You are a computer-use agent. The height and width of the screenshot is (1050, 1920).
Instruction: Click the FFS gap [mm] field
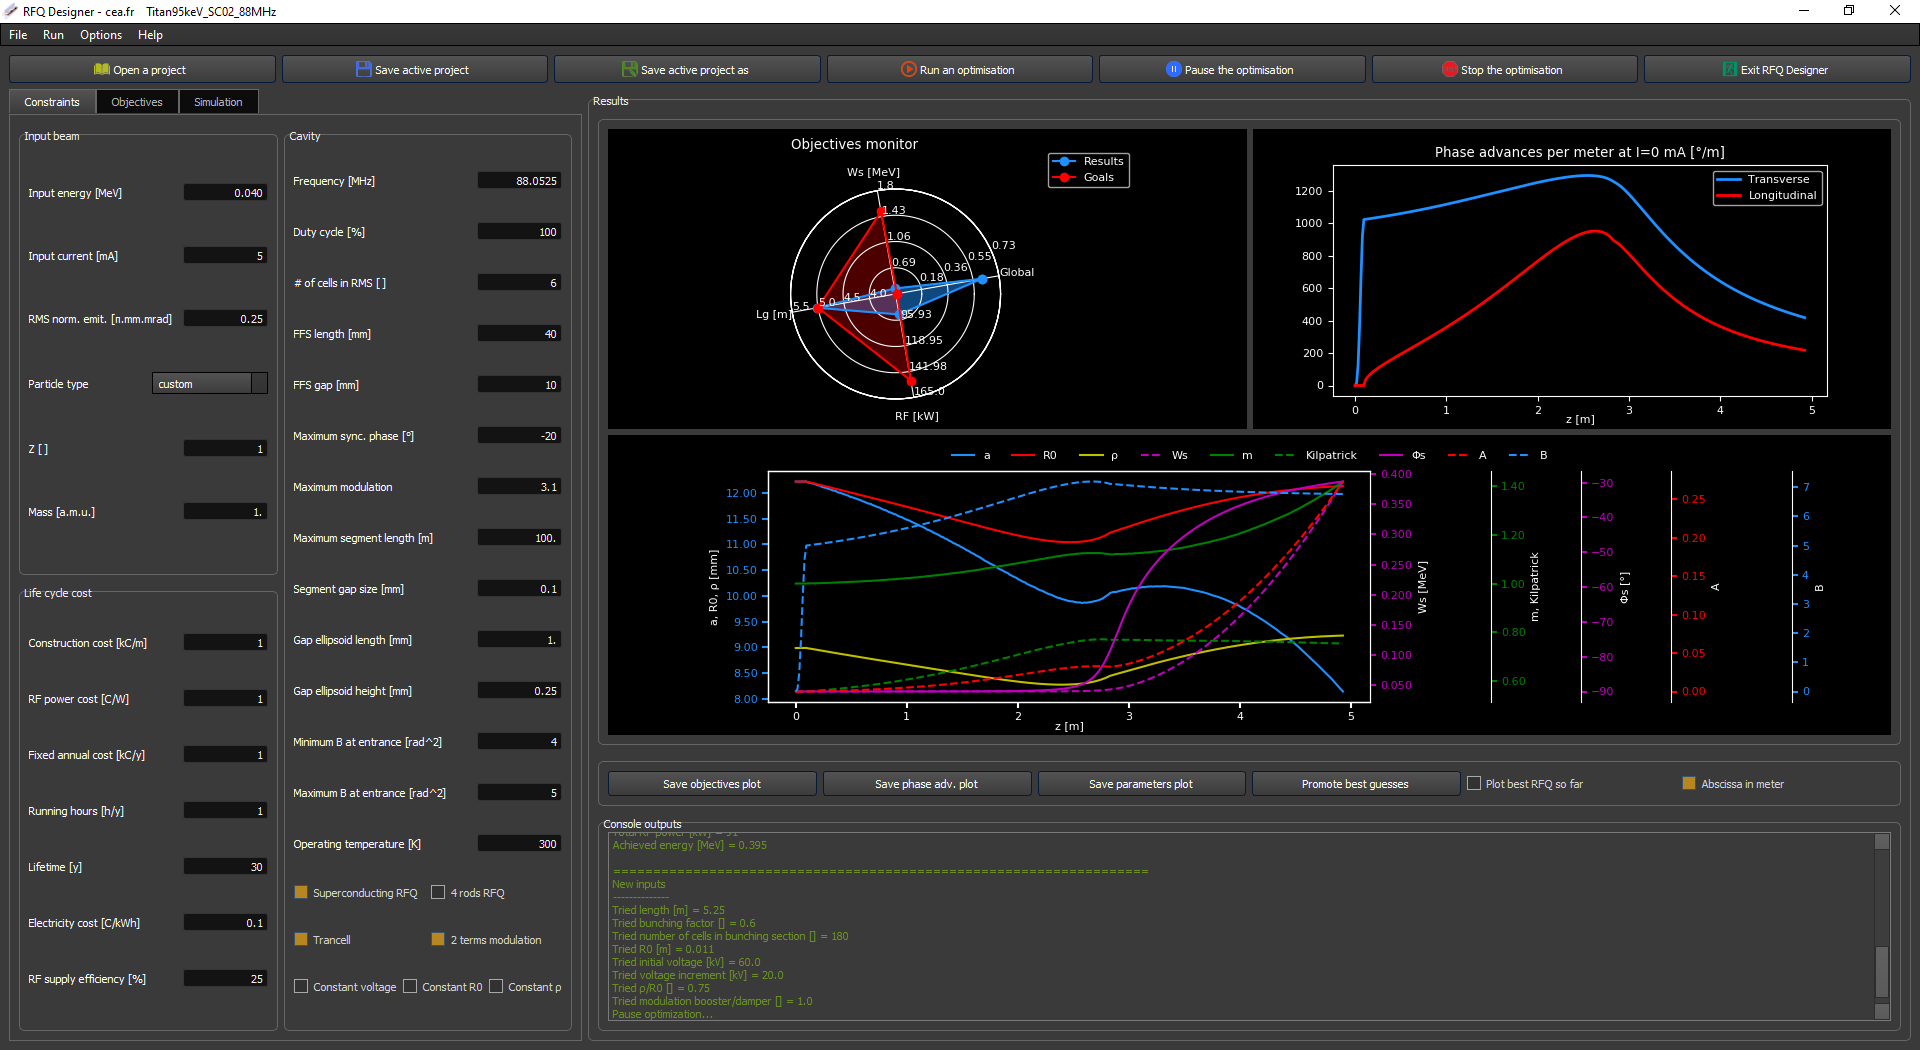(x=519, y=385)
